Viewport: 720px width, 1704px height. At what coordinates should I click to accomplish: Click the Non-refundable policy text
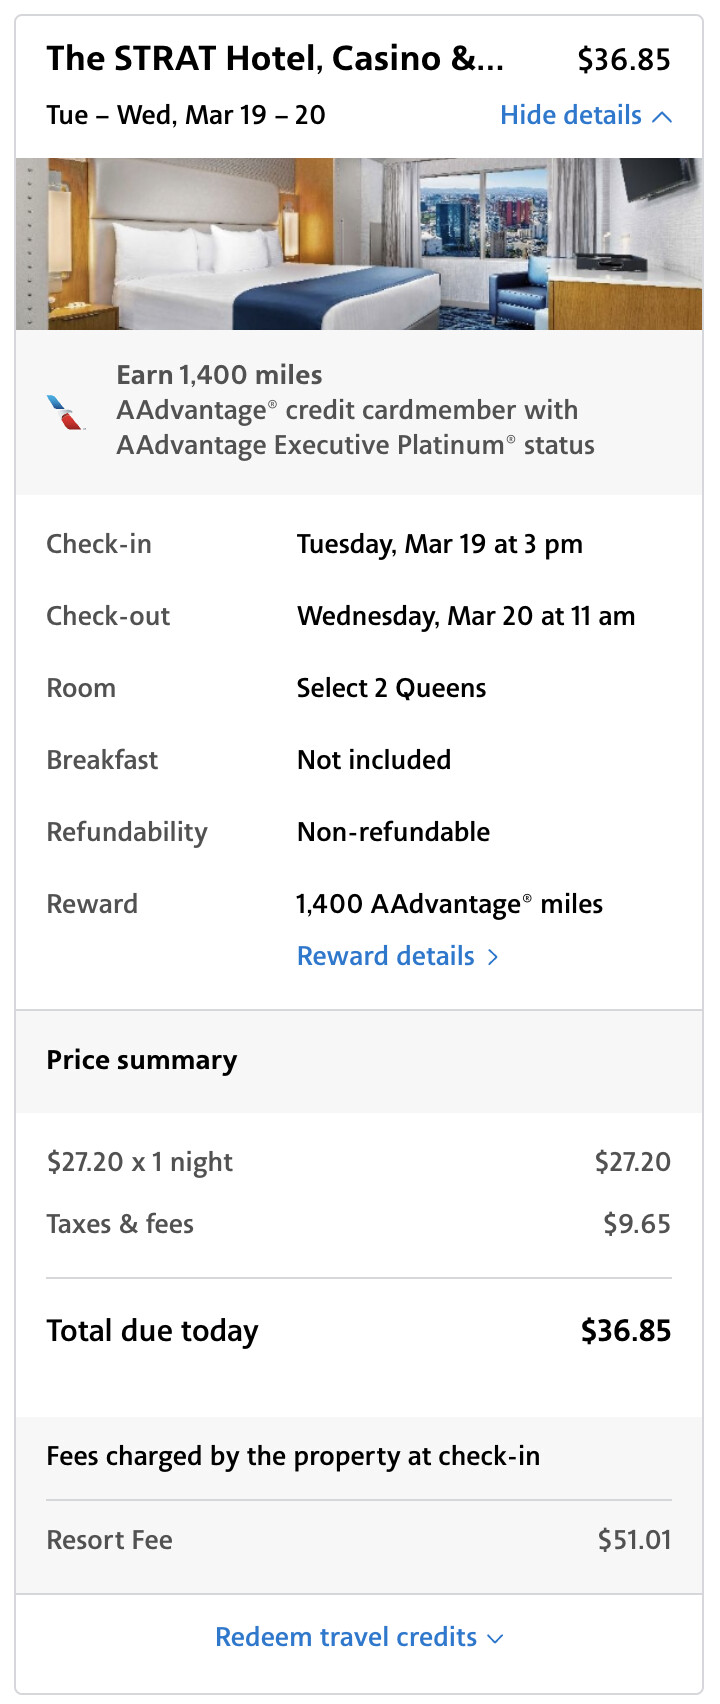click(x=393, y=832)
